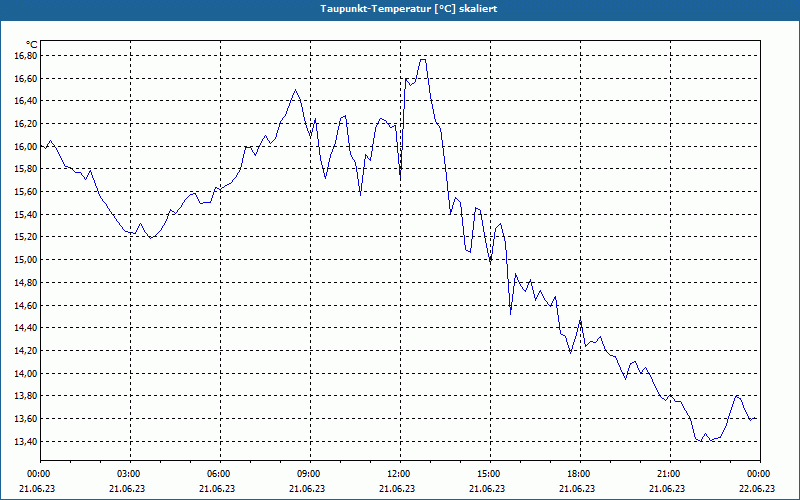This screenshot has height=500, width=800.
Task: Select the 16,00 y-axis value
Action: point(25,146)
